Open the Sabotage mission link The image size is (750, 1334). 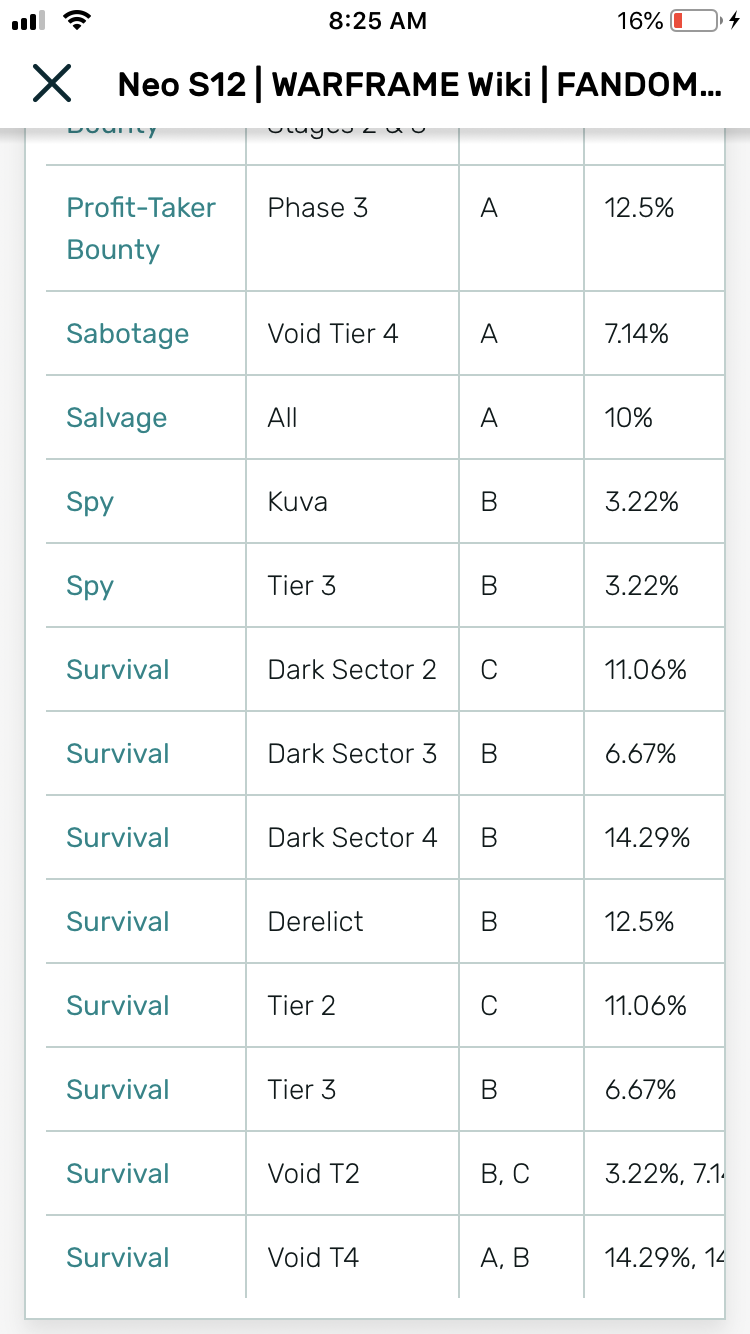(127, 334)
